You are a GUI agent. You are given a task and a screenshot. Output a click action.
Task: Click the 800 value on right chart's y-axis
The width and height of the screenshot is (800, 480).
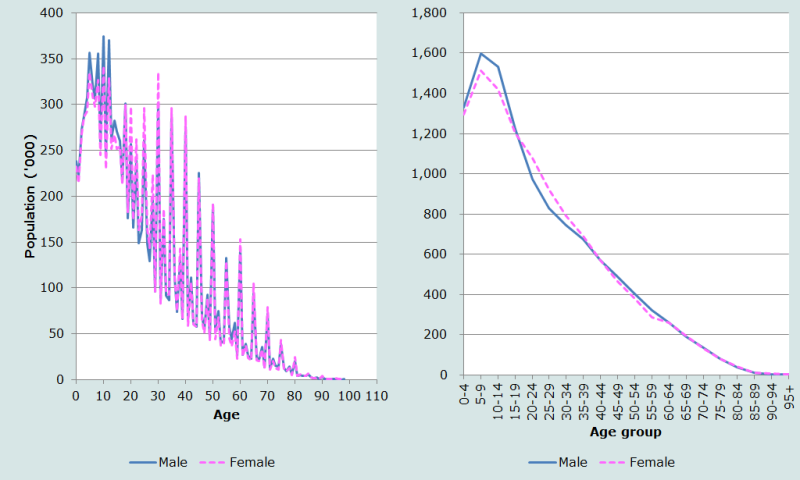click(435, 214)
